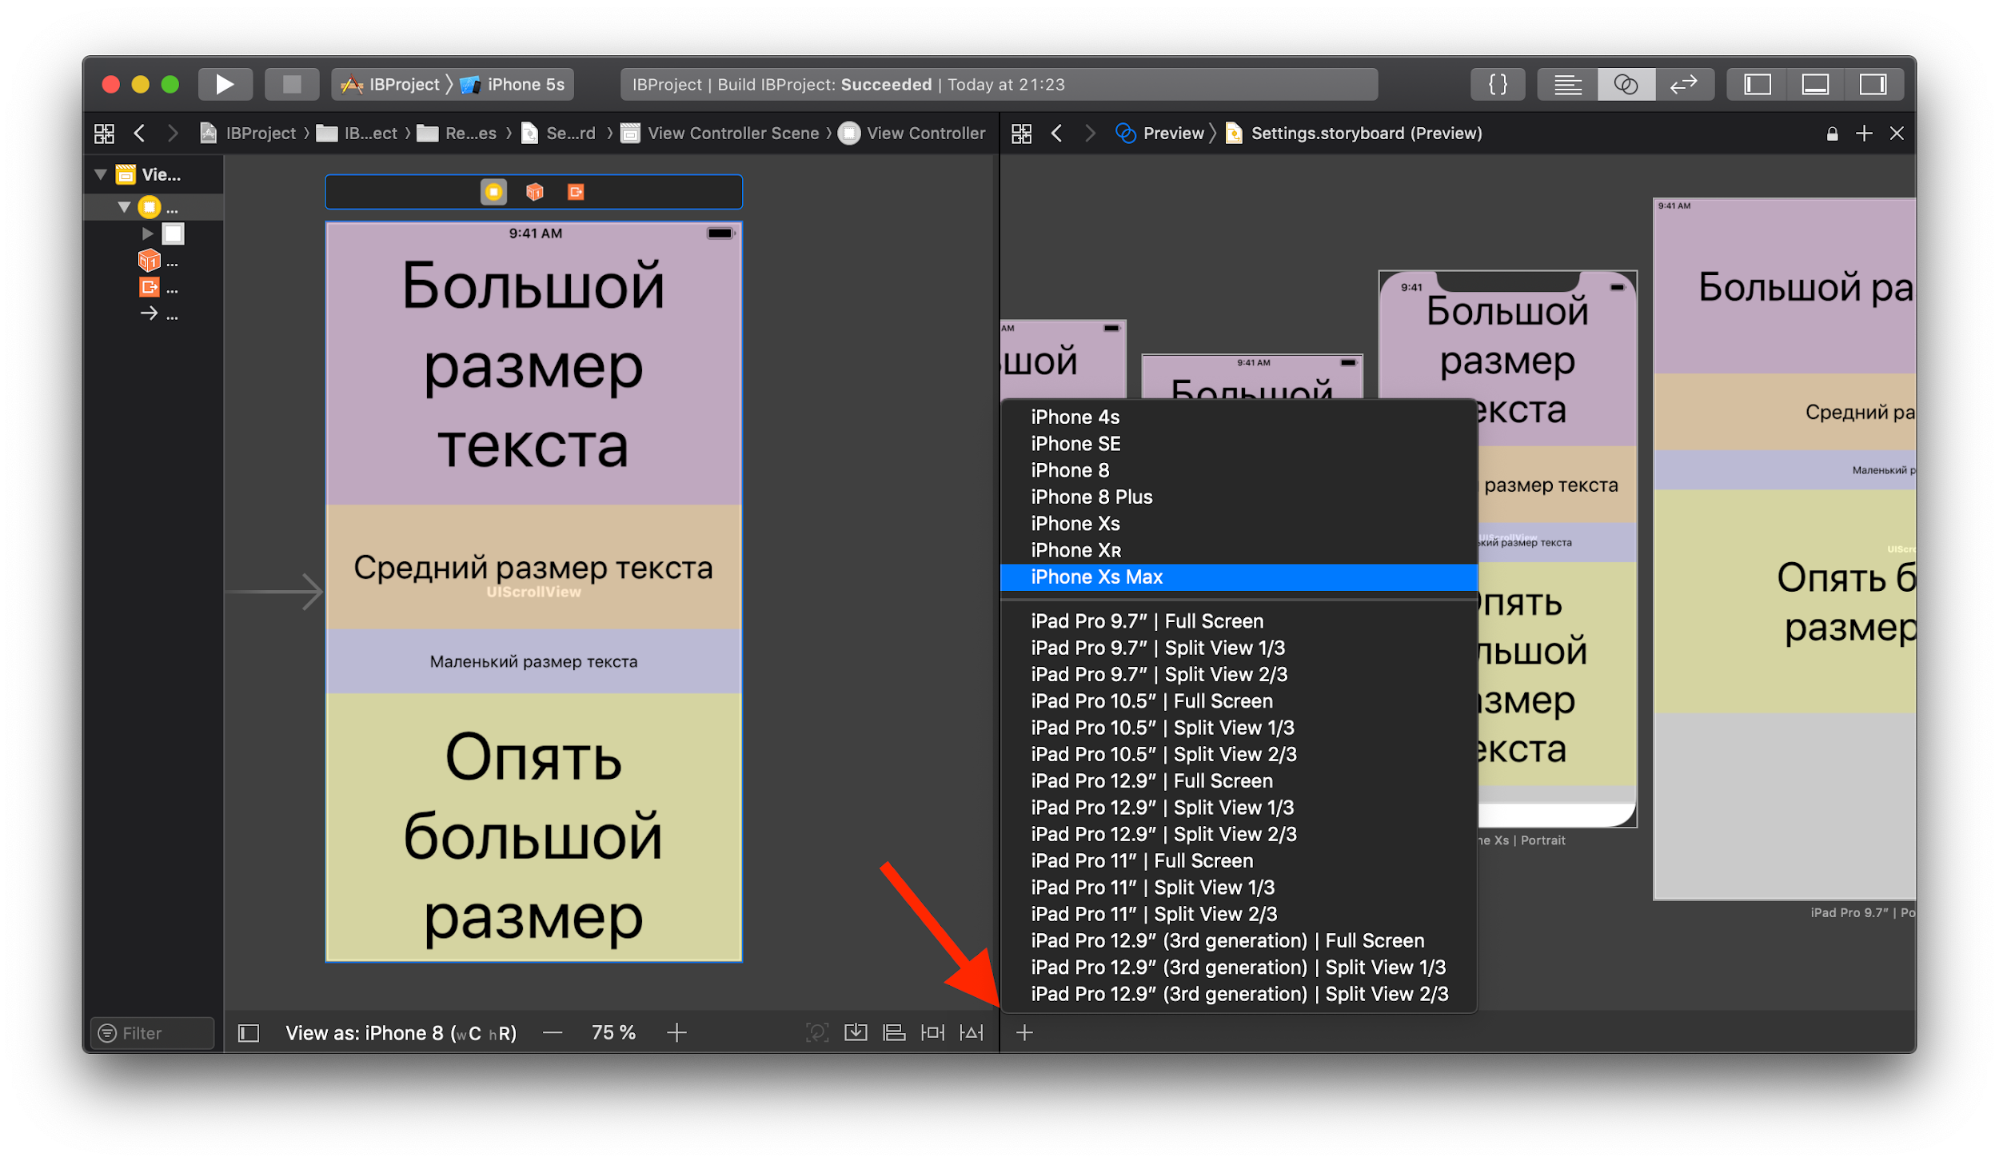Open the code snippets library button

pyautogui.click(x=1497, y=84)
